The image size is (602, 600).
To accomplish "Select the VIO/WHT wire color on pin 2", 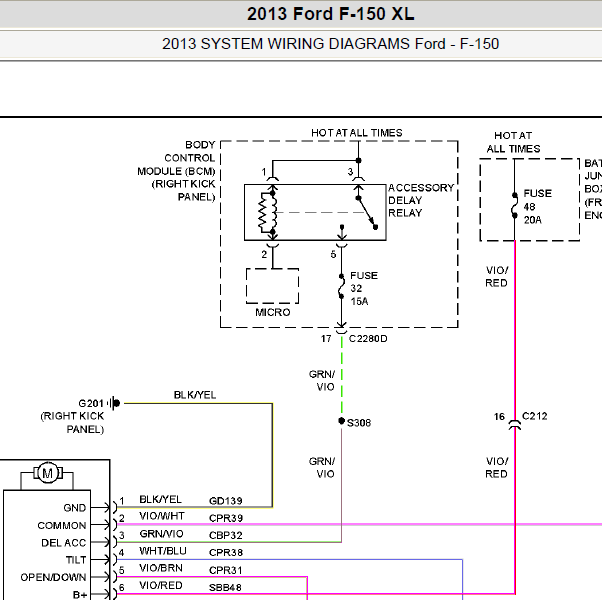I will [x=162, y=516].
